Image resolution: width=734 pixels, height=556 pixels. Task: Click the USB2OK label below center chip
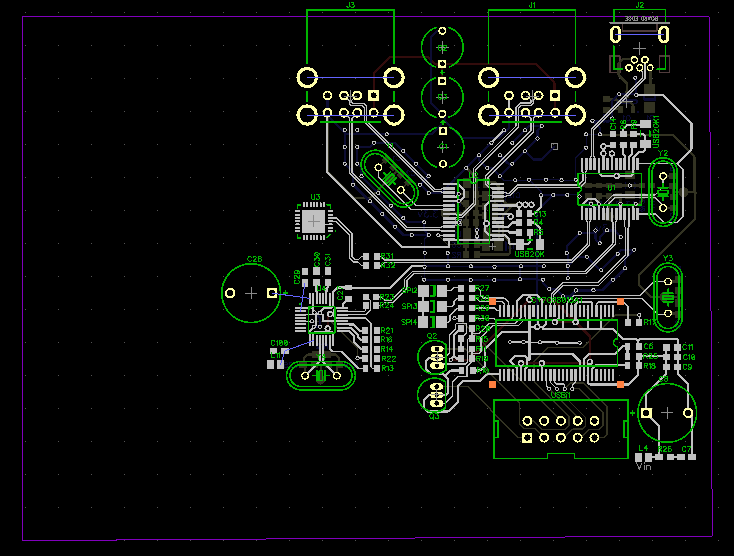[529, 254]
